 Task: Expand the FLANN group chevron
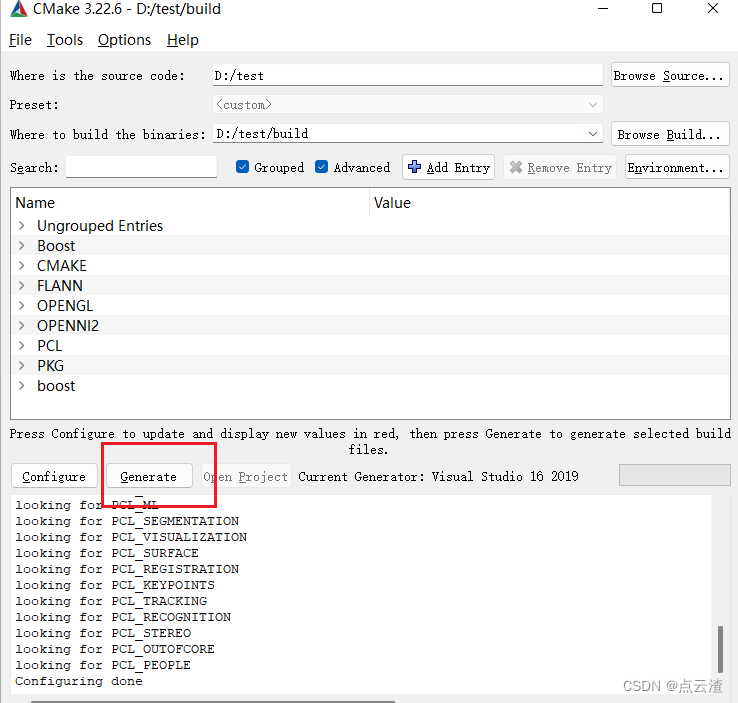coord(22,285)
